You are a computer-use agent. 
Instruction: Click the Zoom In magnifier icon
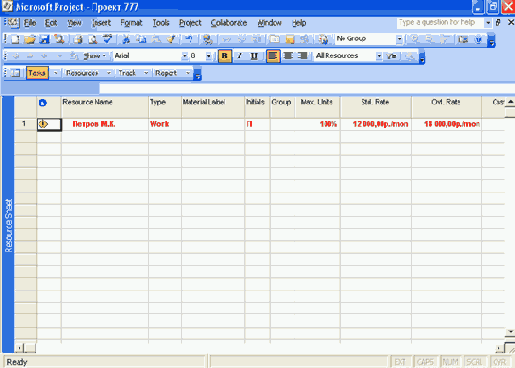[415, 39]
